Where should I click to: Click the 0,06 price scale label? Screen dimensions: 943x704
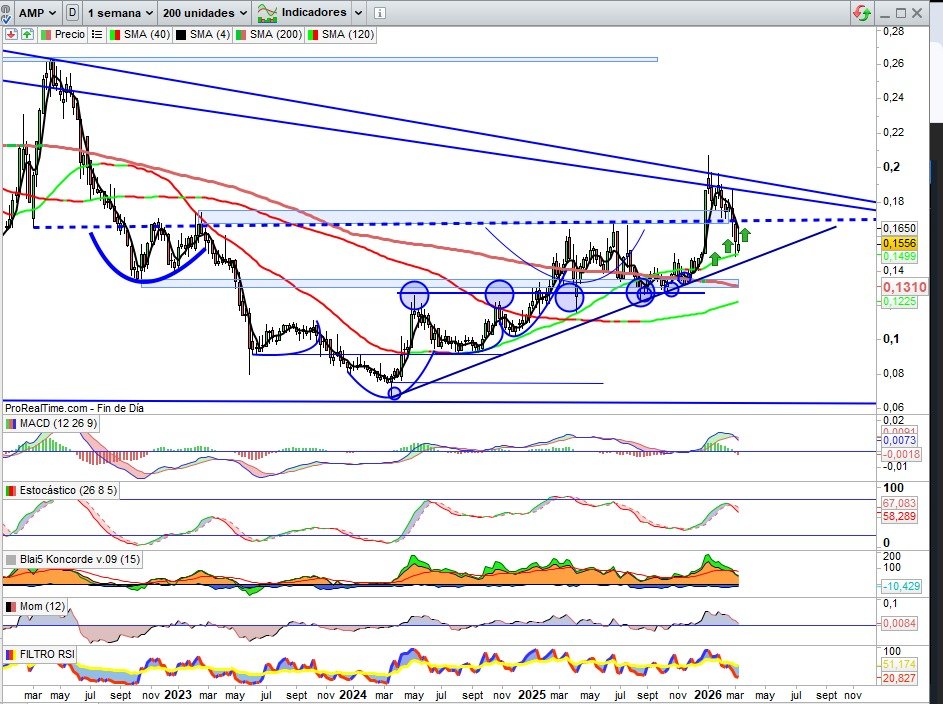893,408
